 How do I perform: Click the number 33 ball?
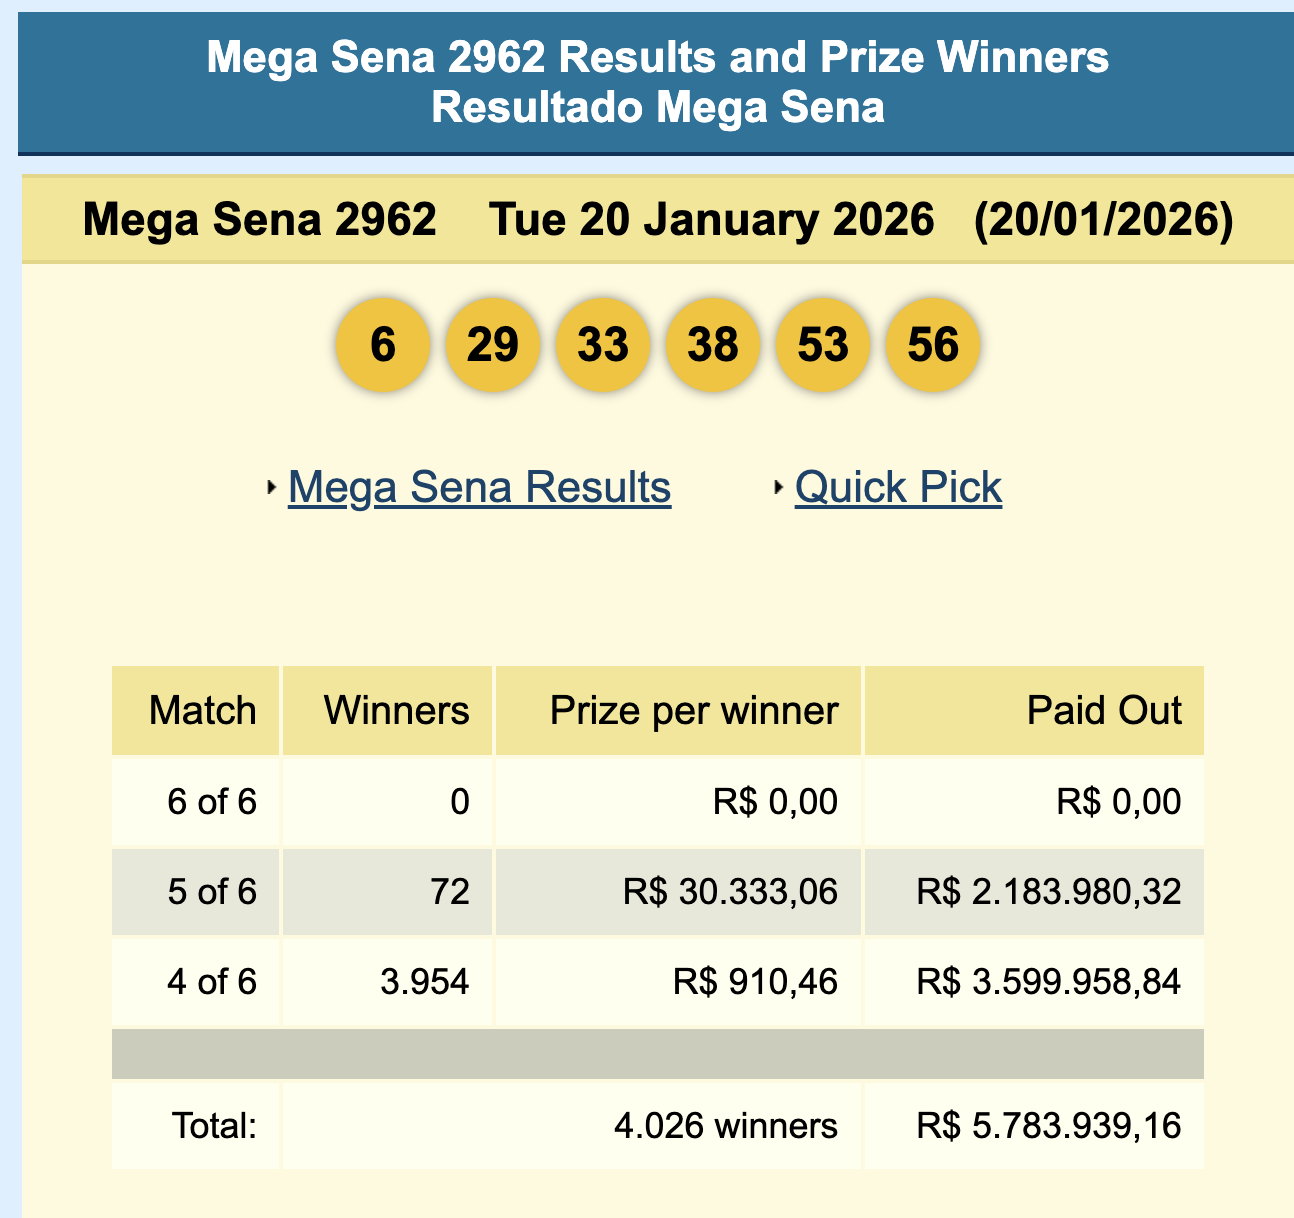[x=603, y=344]
